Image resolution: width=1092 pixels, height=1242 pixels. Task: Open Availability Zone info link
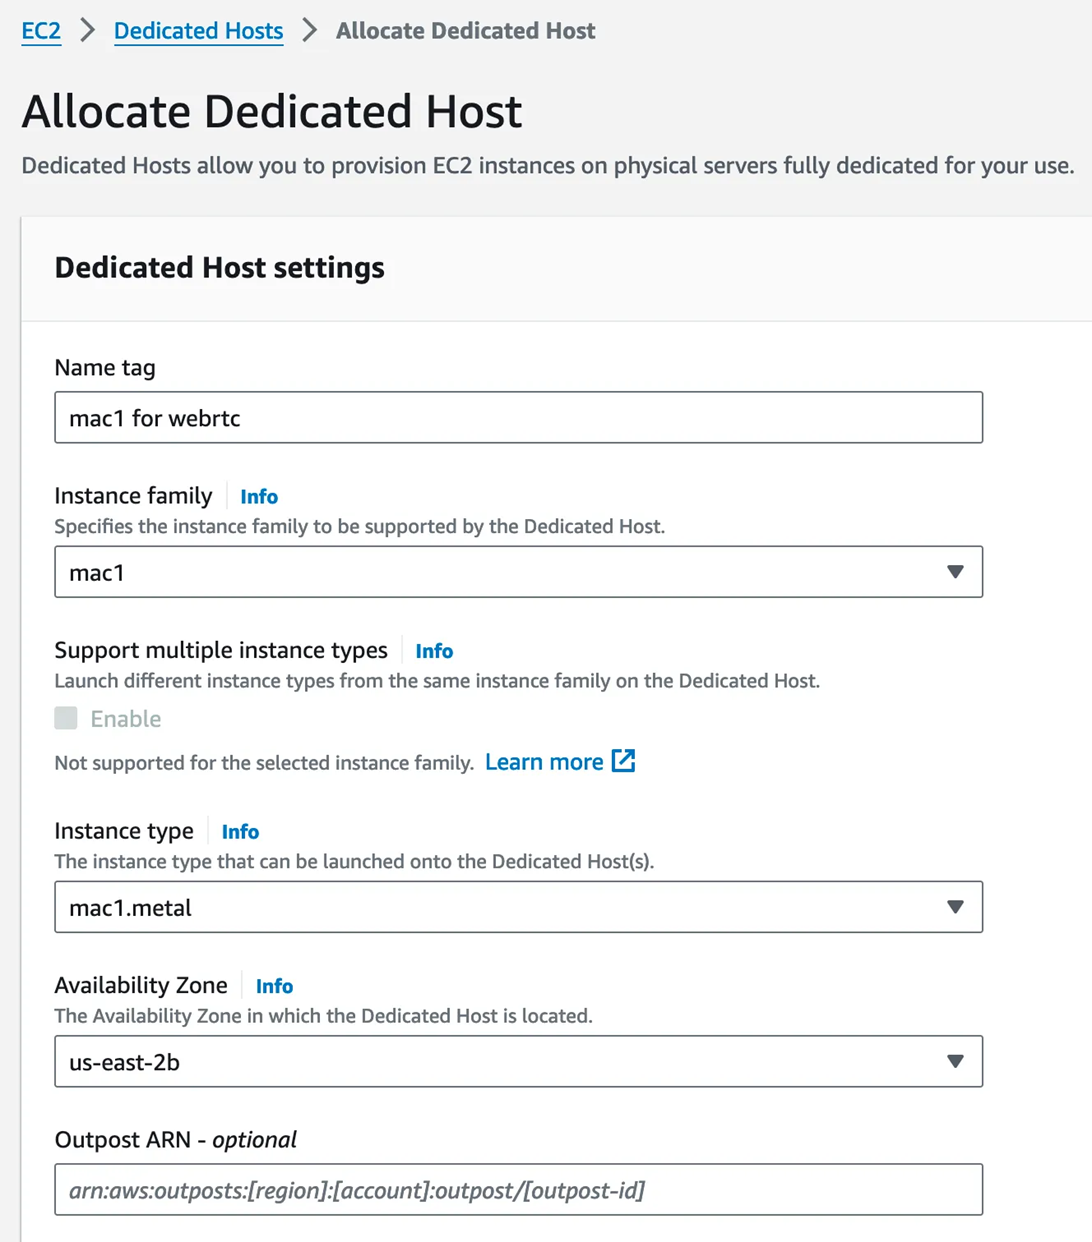pyautogui.click(x=274, y=987)
